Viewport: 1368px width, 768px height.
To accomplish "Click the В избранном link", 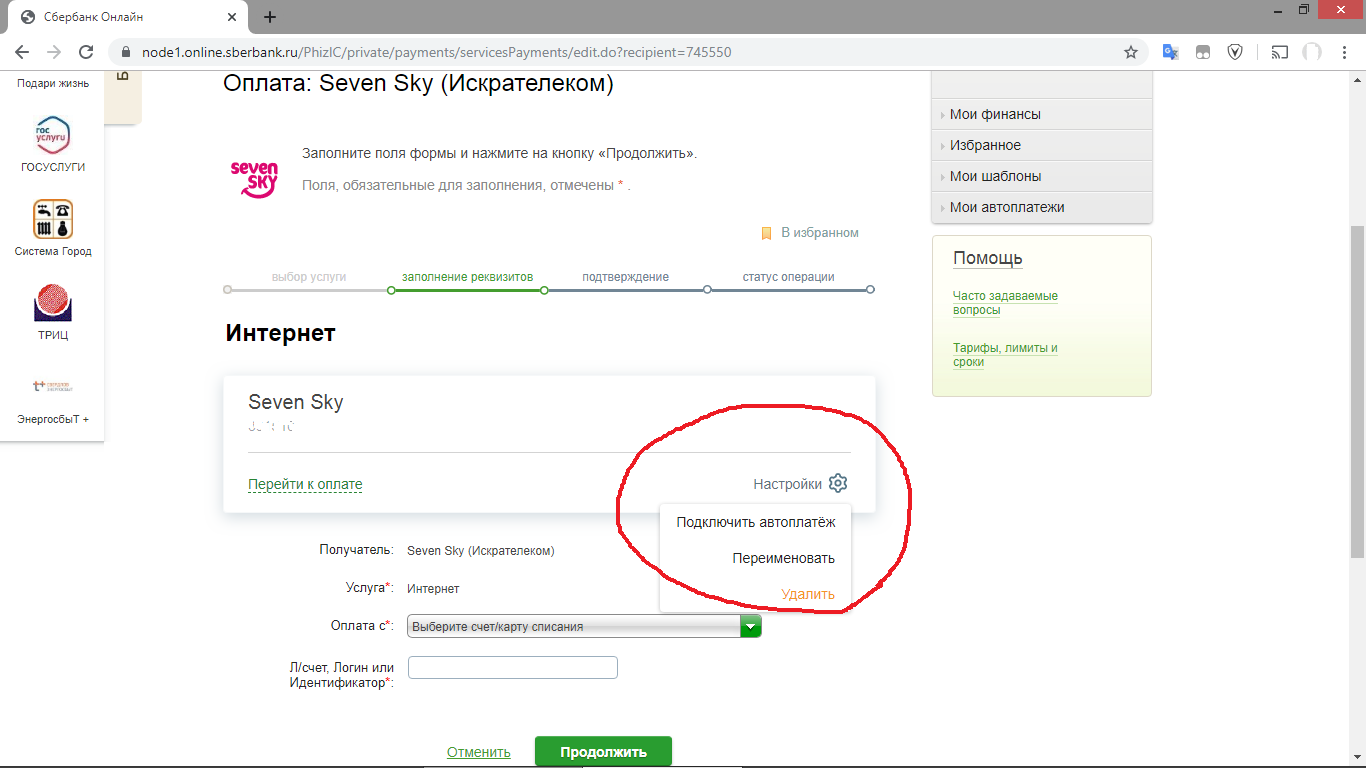I will [820, 233].
